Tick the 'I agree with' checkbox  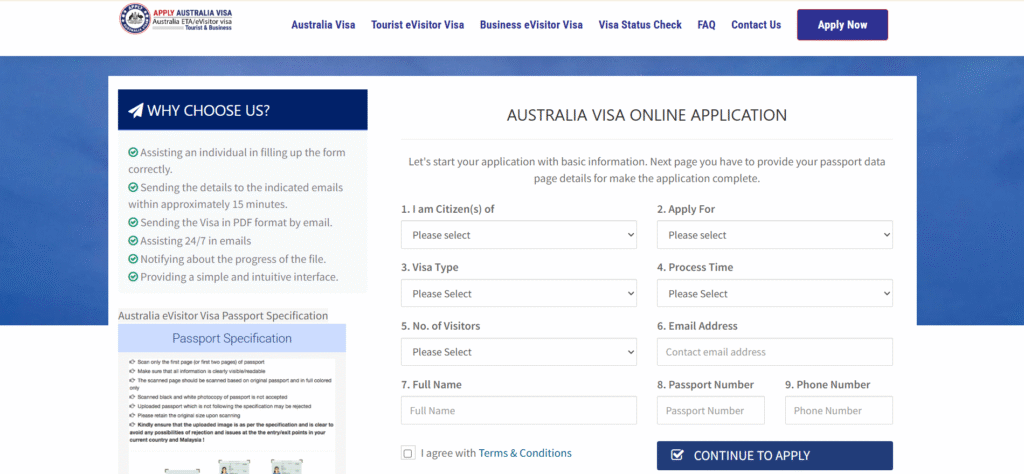[408, 453]
